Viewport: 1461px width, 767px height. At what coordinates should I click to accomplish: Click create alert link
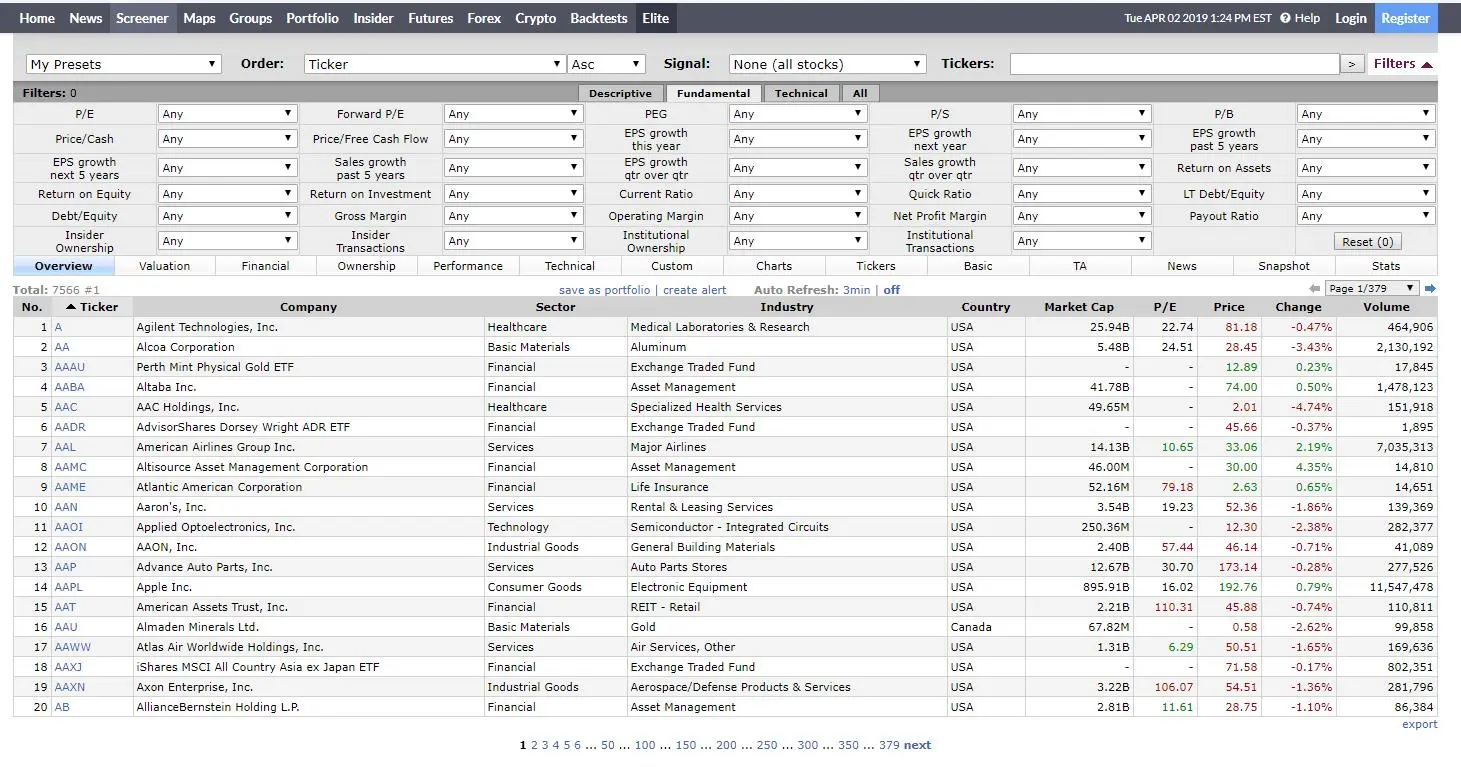[695, 290]
